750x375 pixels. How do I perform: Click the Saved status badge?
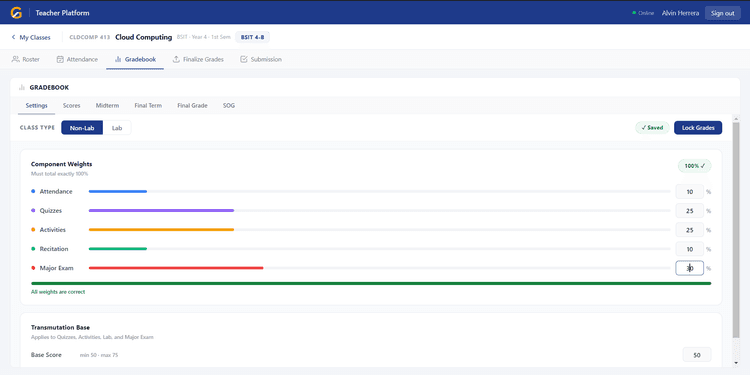[x=652, y=128]
